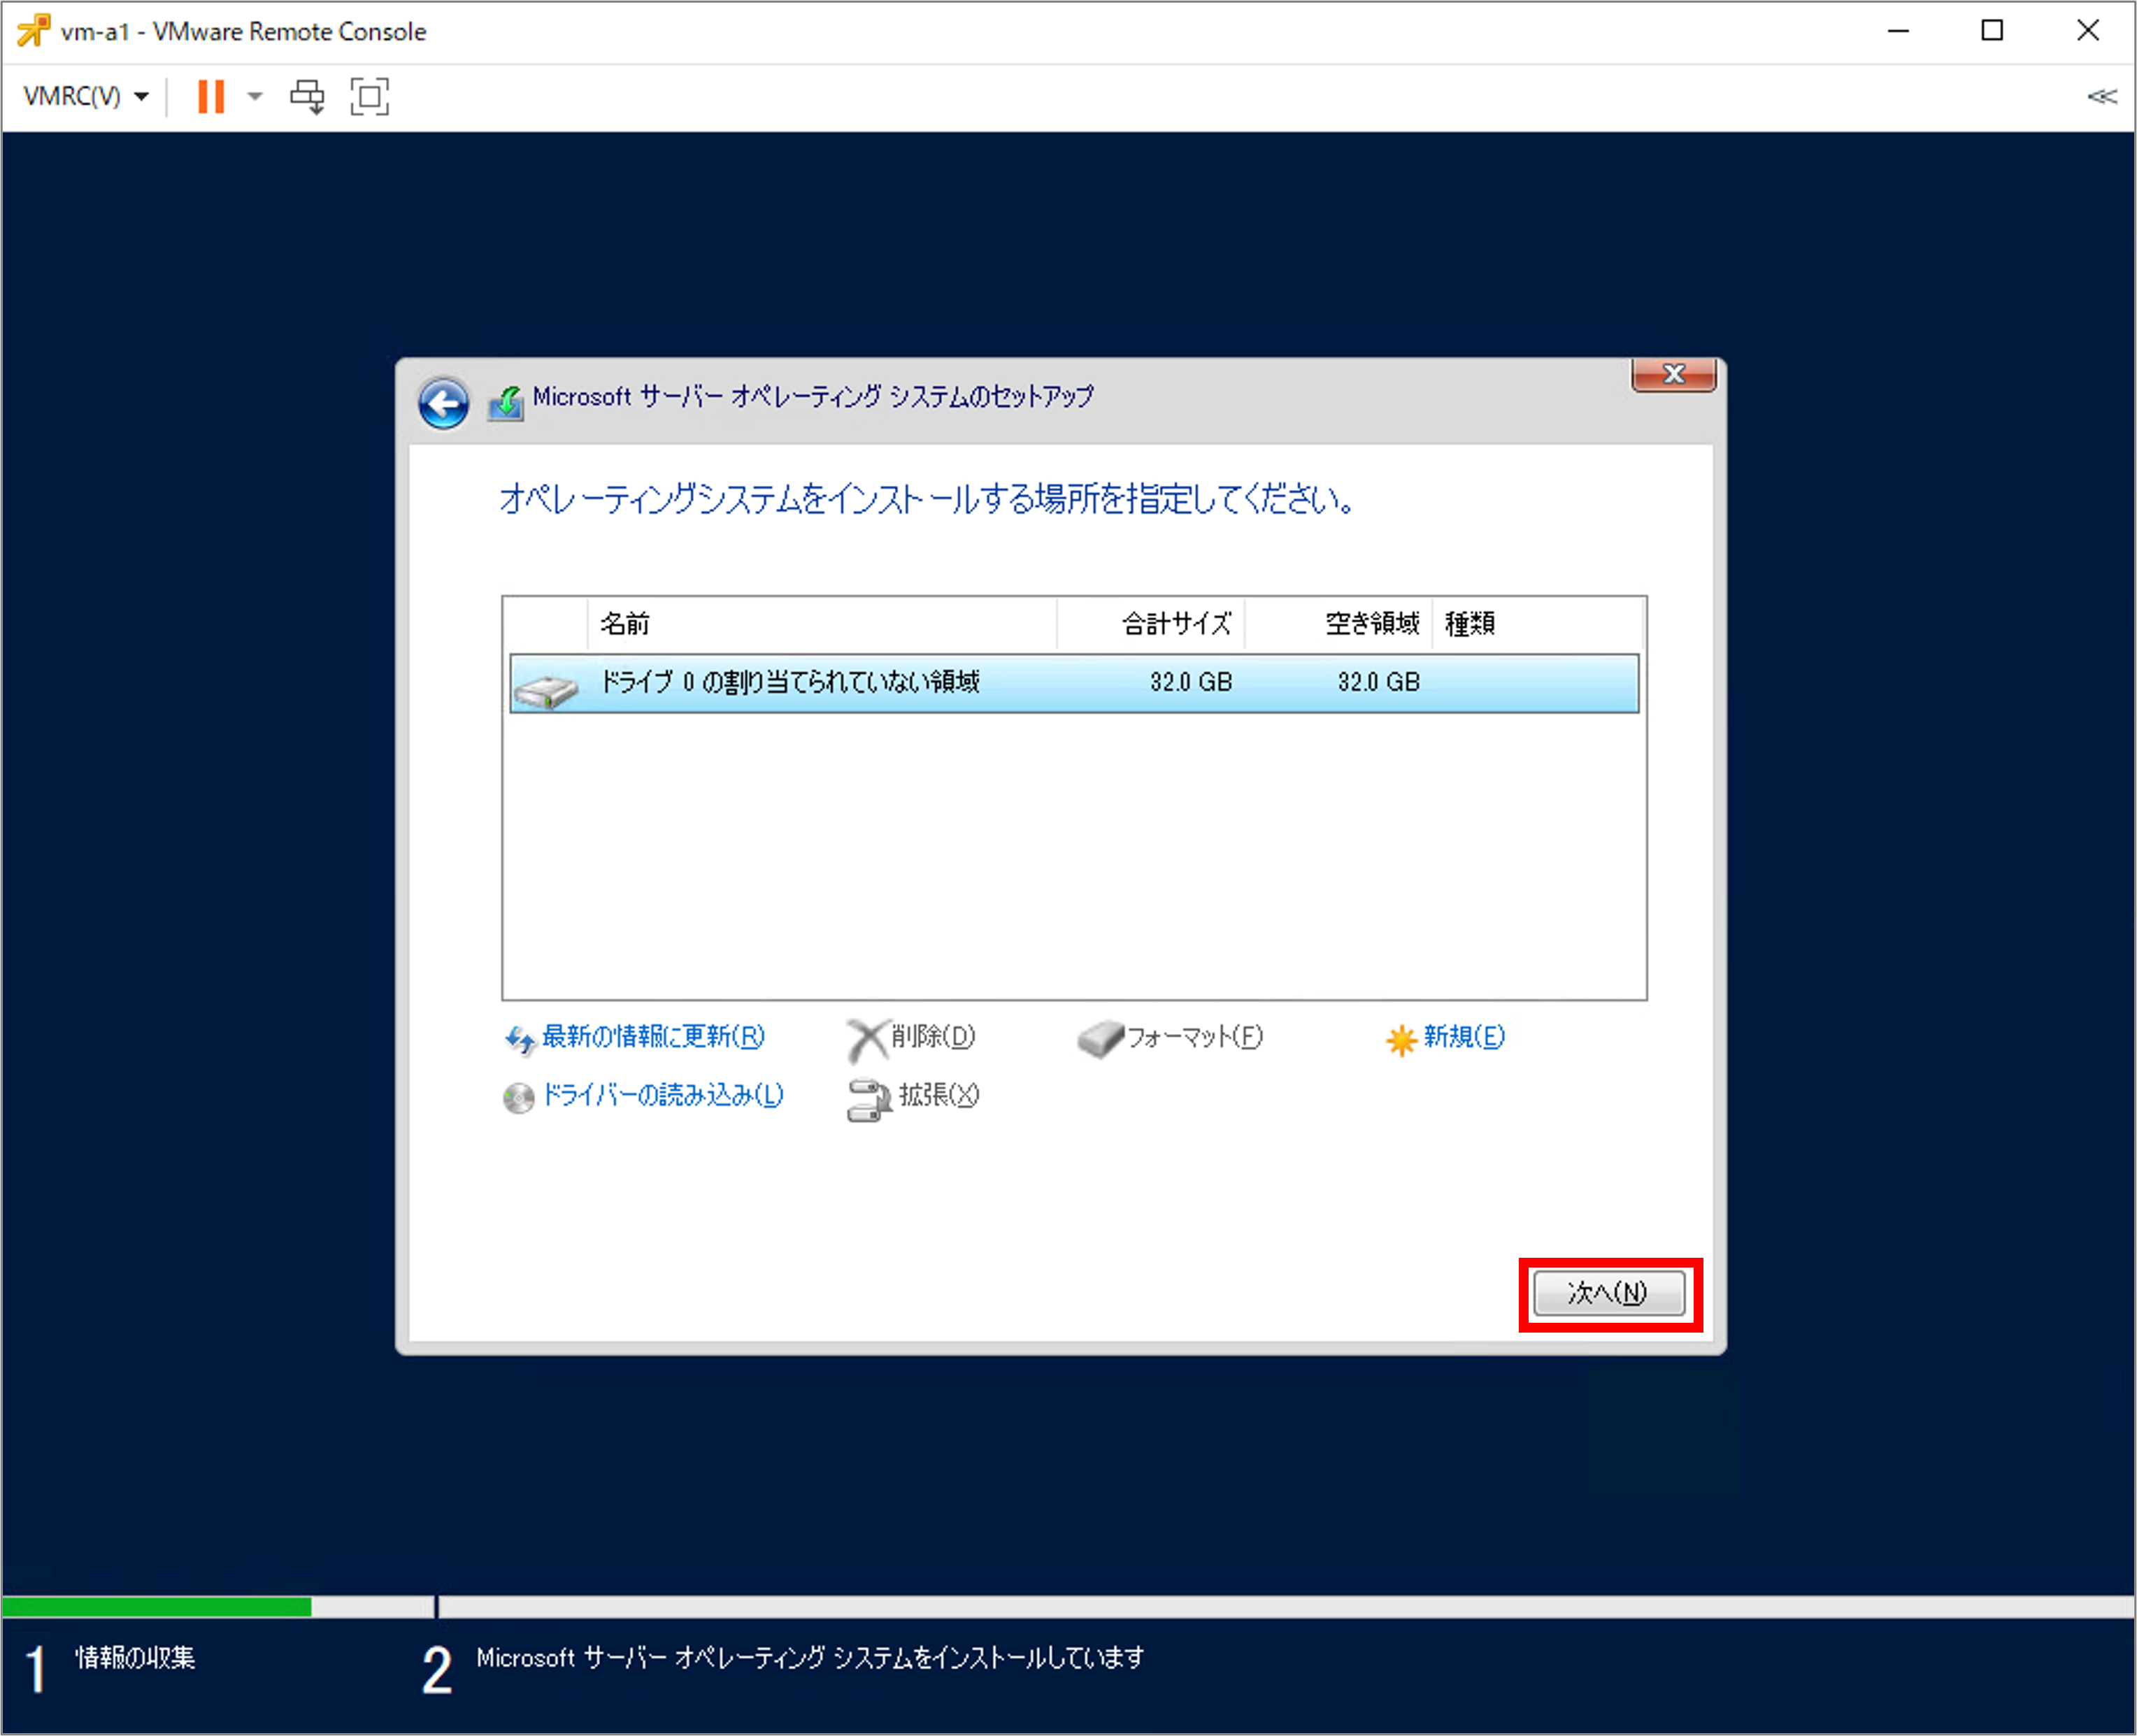The width and height of the screenshot is (2137, 1736).
Task: Click ドライバーの読み込み(L) load driver link
Action: tap(661, 1096)
